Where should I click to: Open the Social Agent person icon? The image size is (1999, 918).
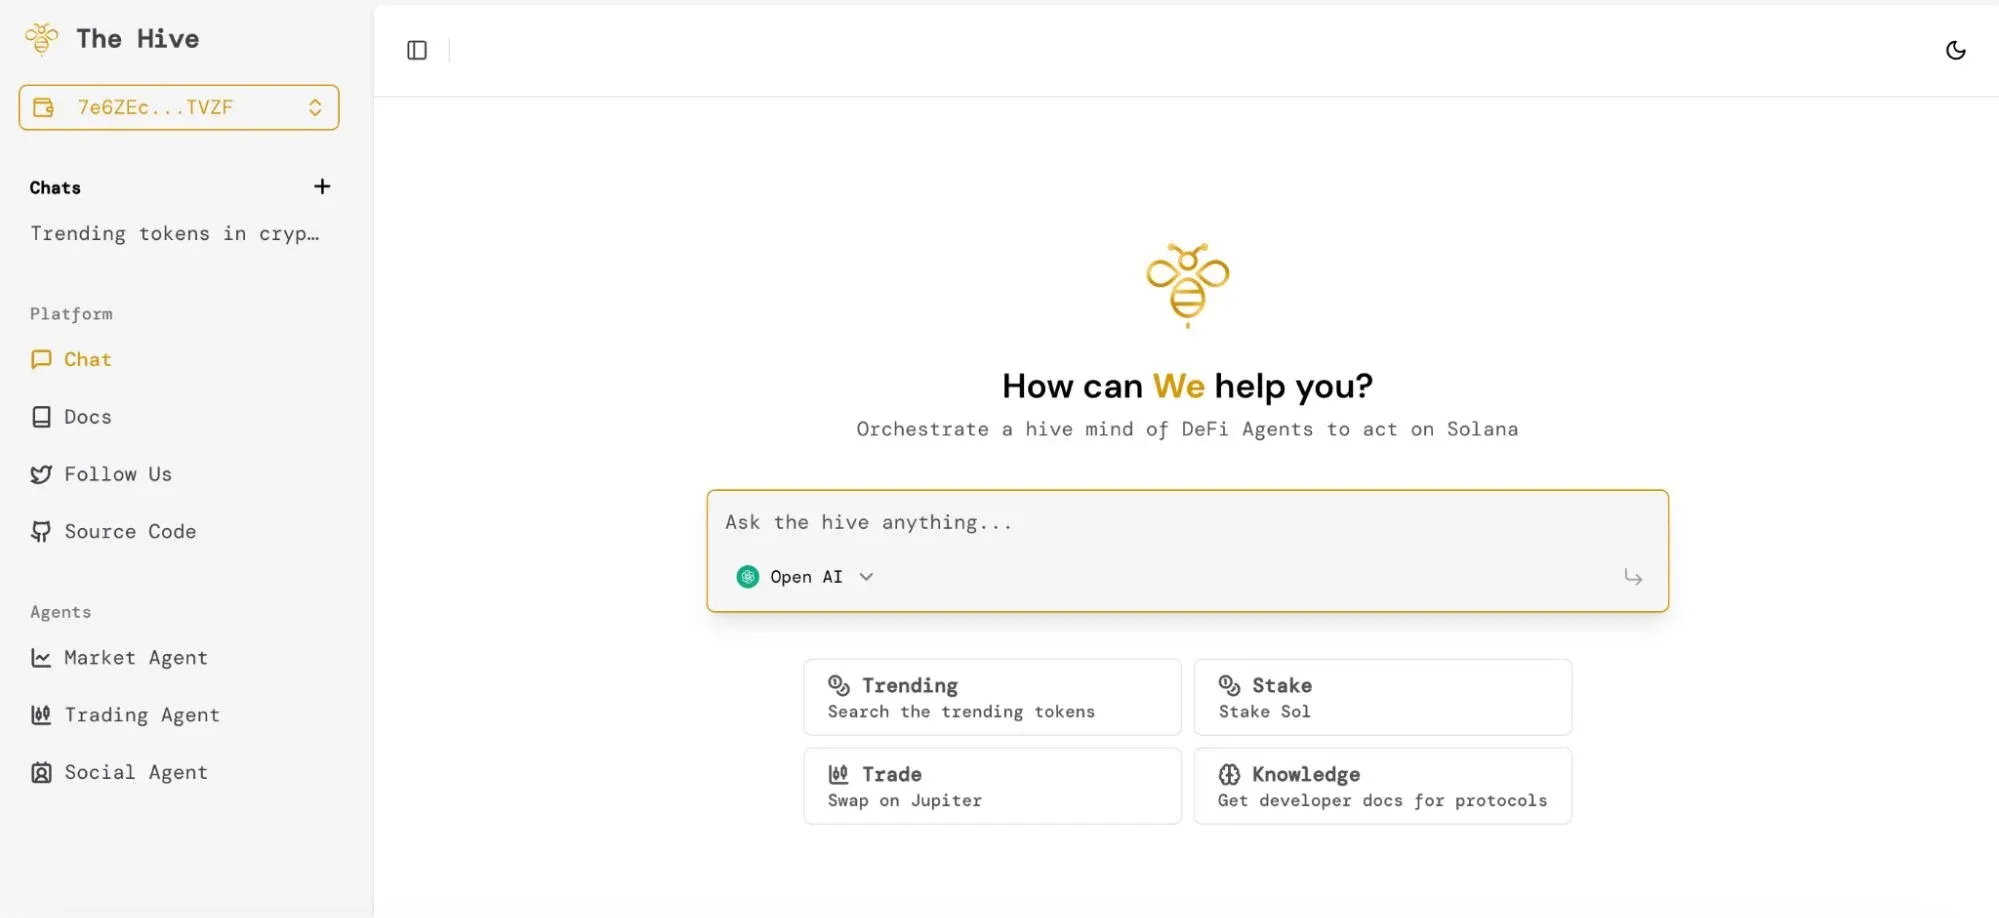pos(41,772)
